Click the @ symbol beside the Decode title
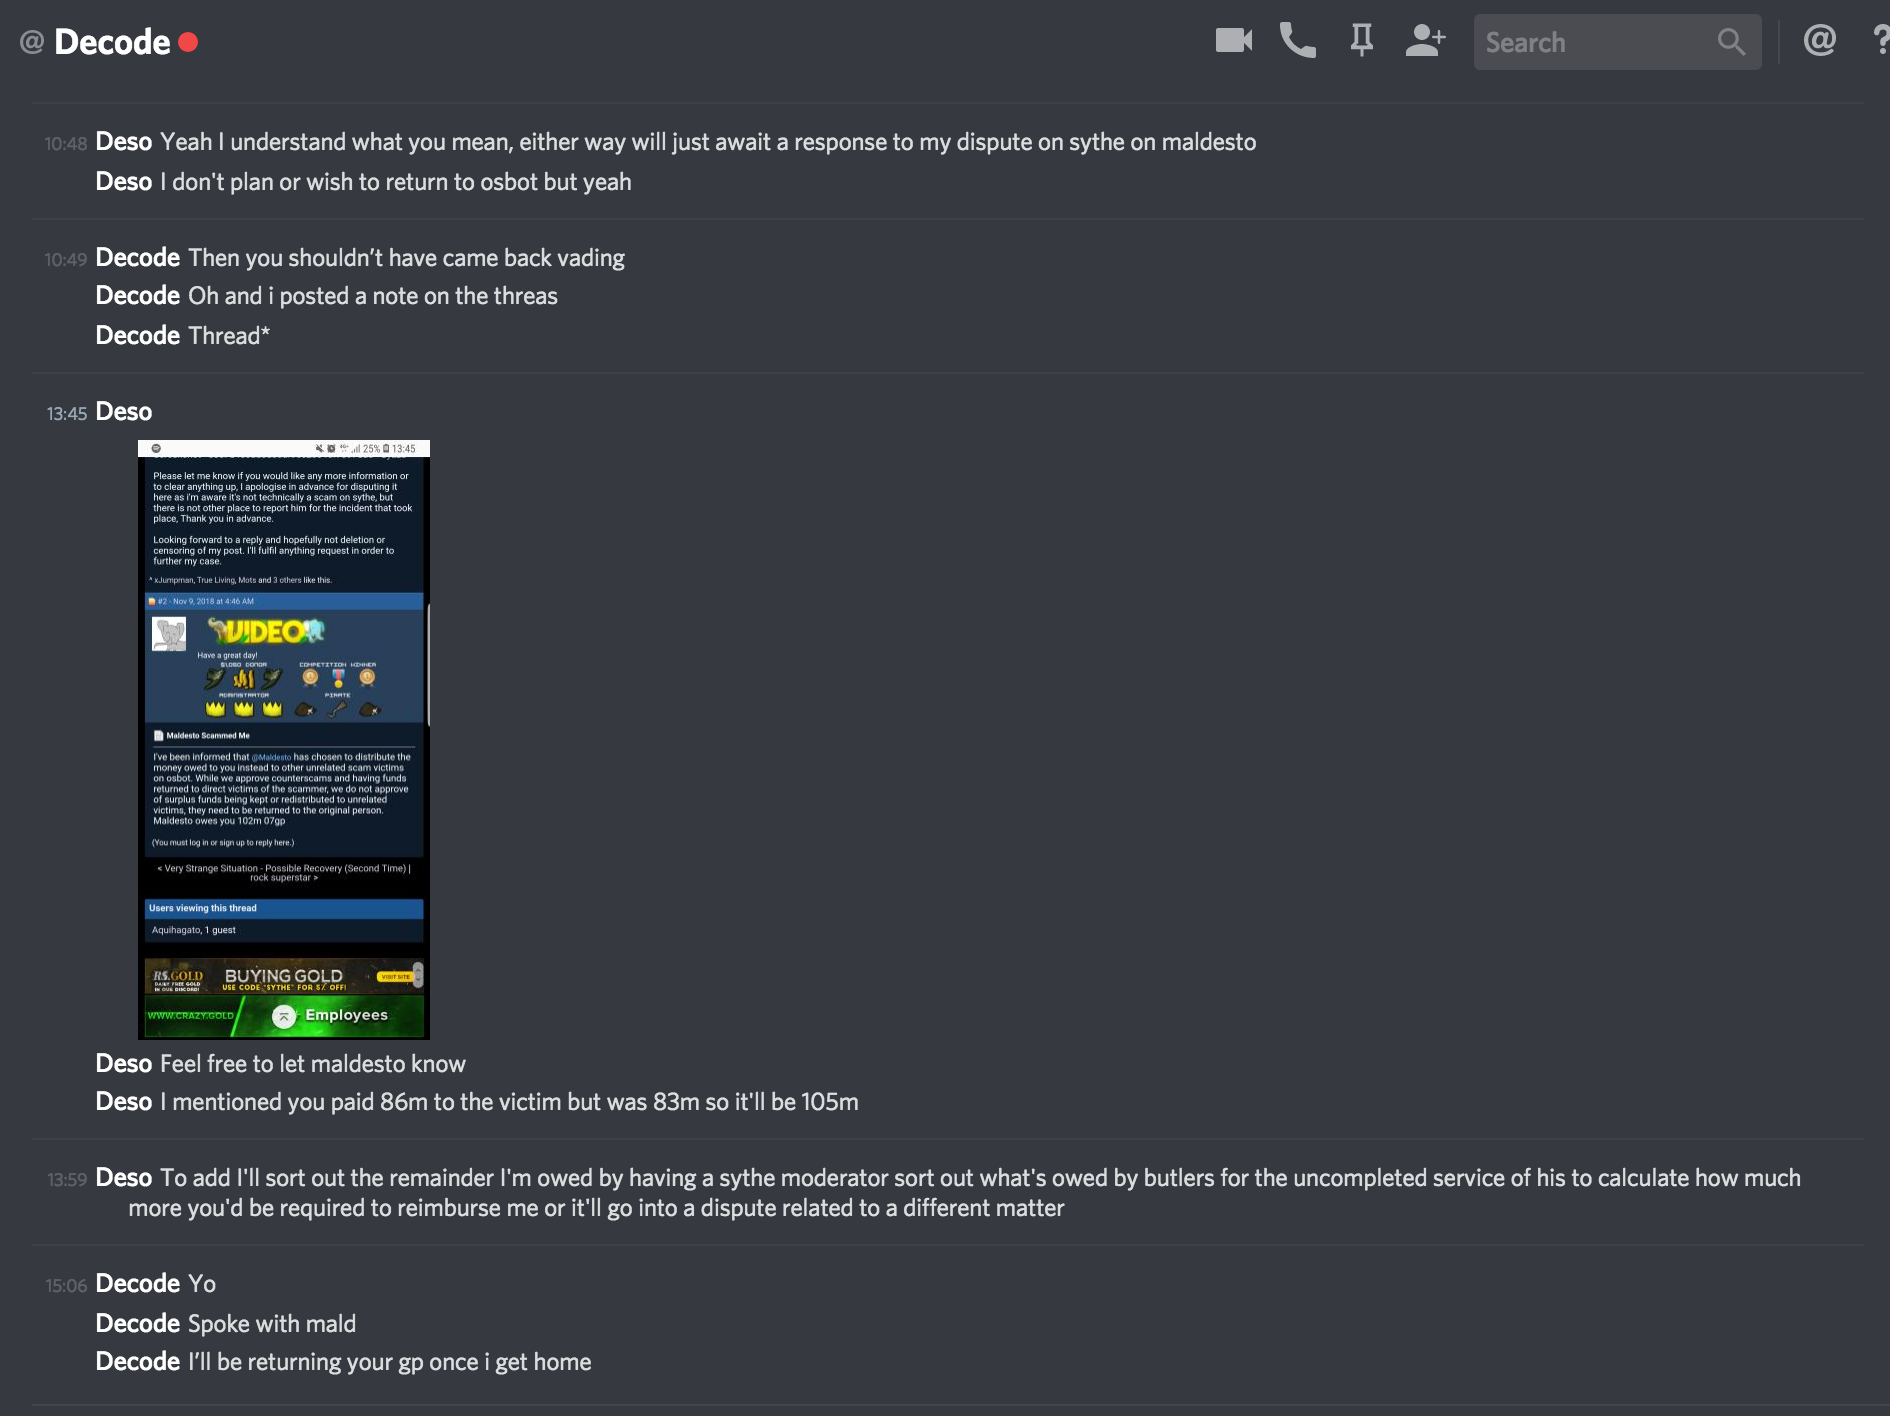 pyautogui.click(x=32, y=42)
